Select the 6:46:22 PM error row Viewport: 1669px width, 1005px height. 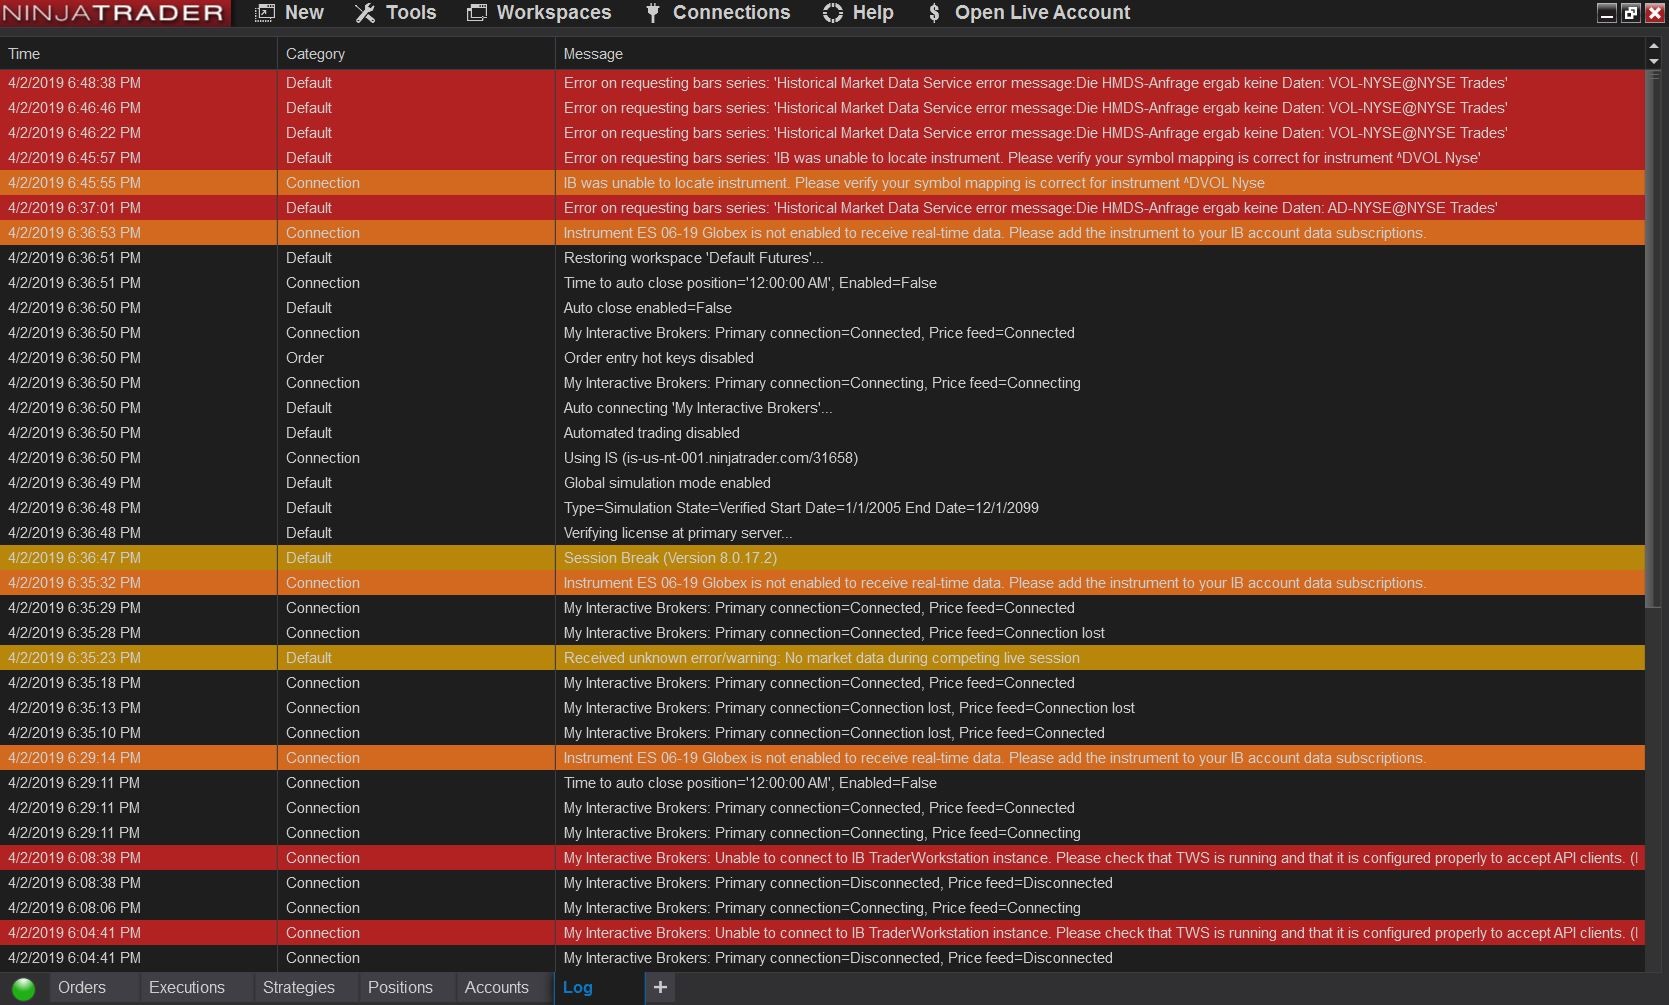click(x=822, y=133)
